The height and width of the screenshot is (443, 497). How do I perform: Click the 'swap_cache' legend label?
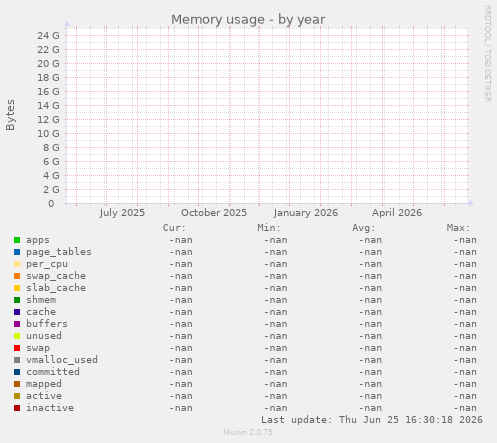(x=56, y=276)
